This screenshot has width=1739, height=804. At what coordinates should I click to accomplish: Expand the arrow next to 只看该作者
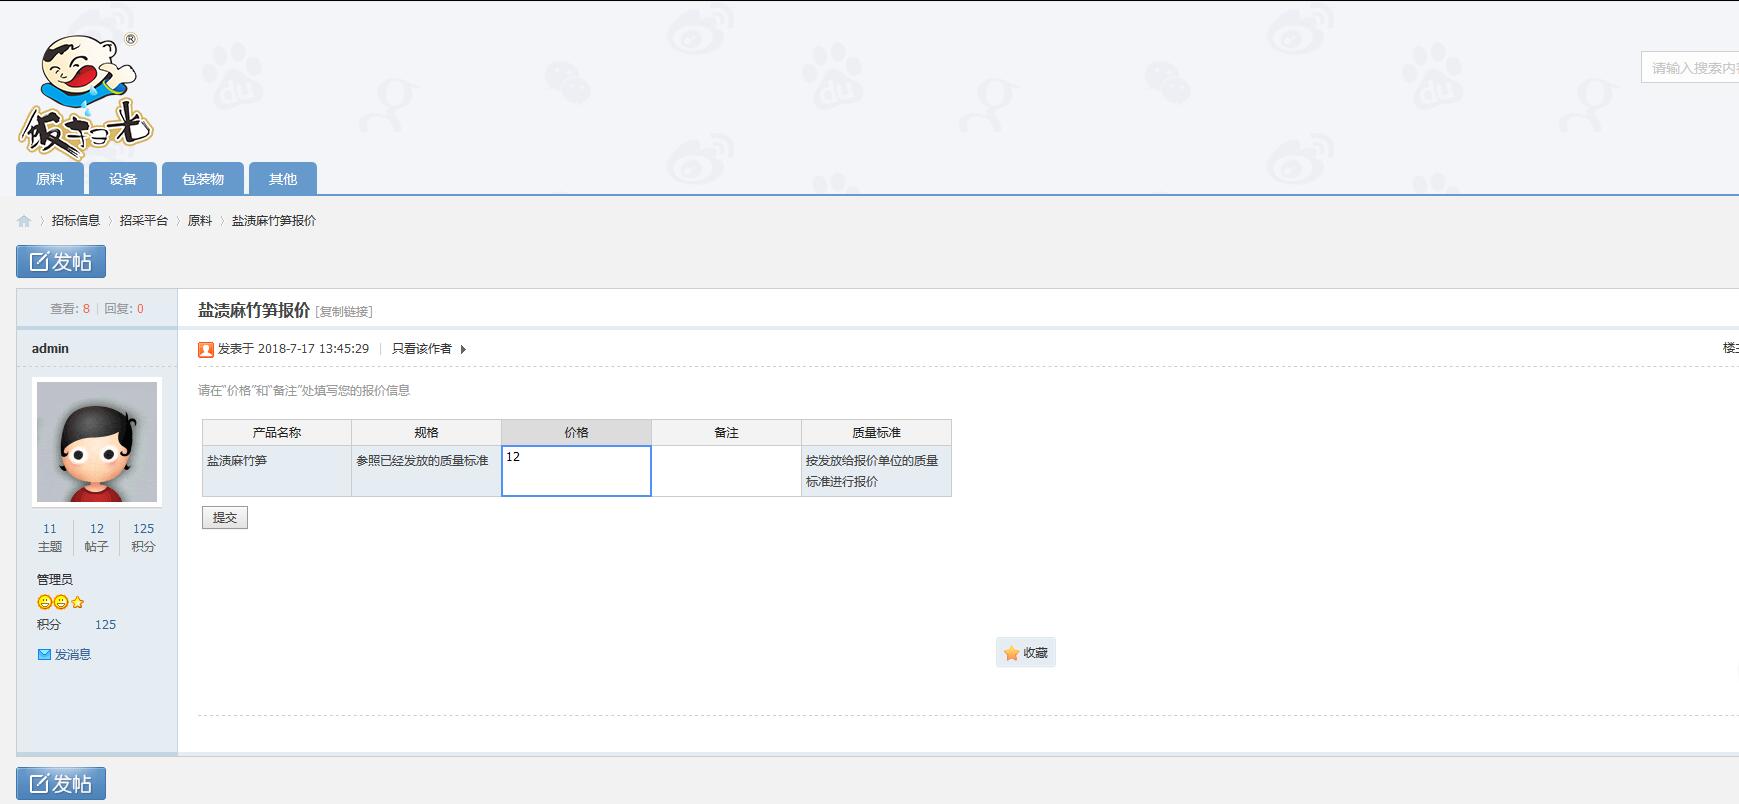463,350
